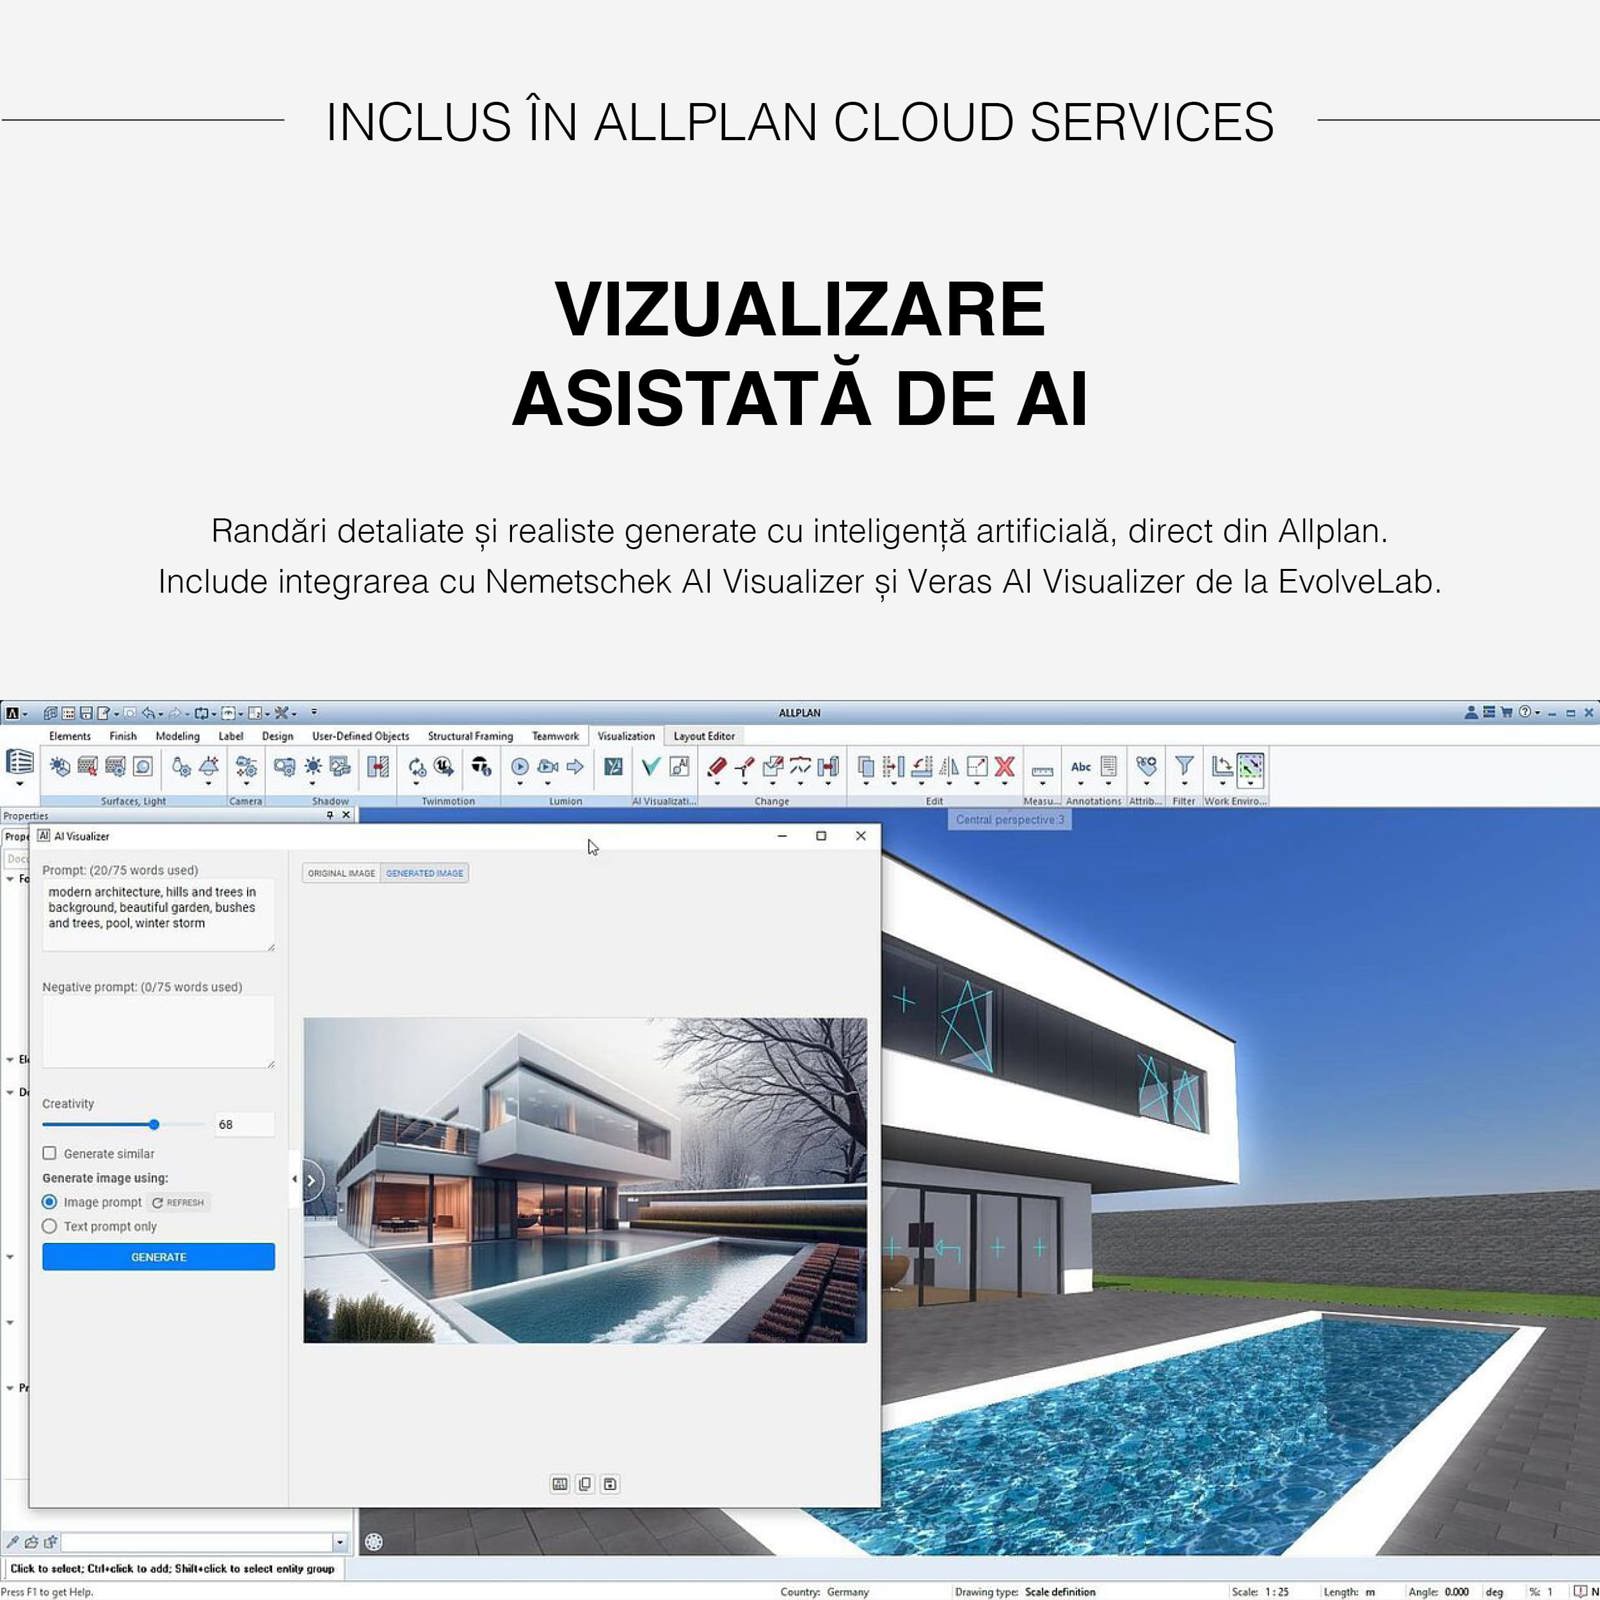Click the eyedropper icon at Properties panel bottom
Viewport: 1600px width, 1600px height.
click(x=13, y=1542)
